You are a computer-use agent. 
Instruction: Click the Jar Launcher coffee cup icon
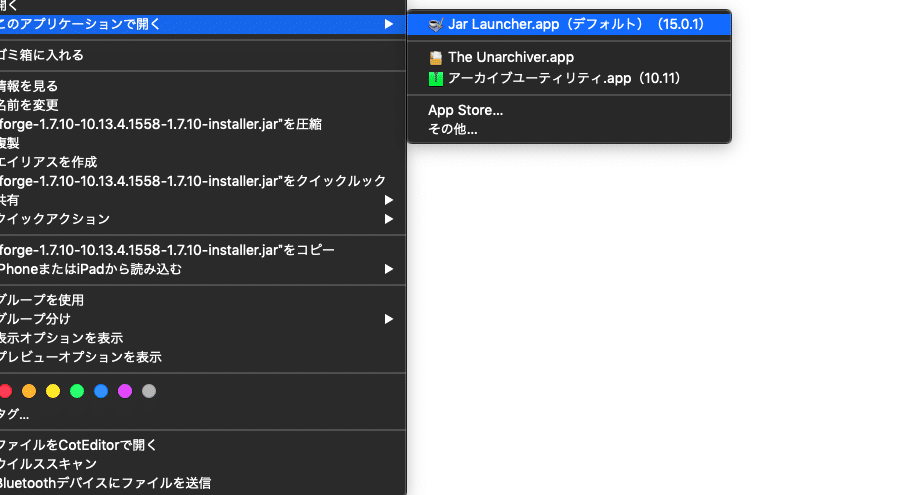coord(436,25)
